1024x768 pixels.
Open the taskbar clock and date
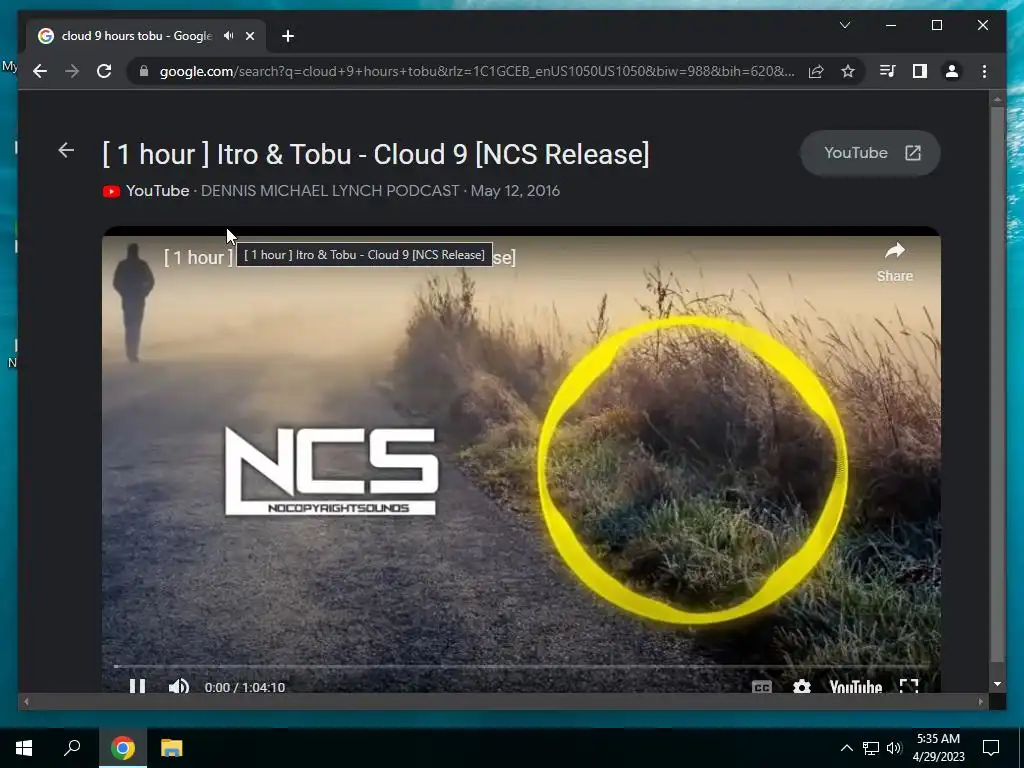938,748
